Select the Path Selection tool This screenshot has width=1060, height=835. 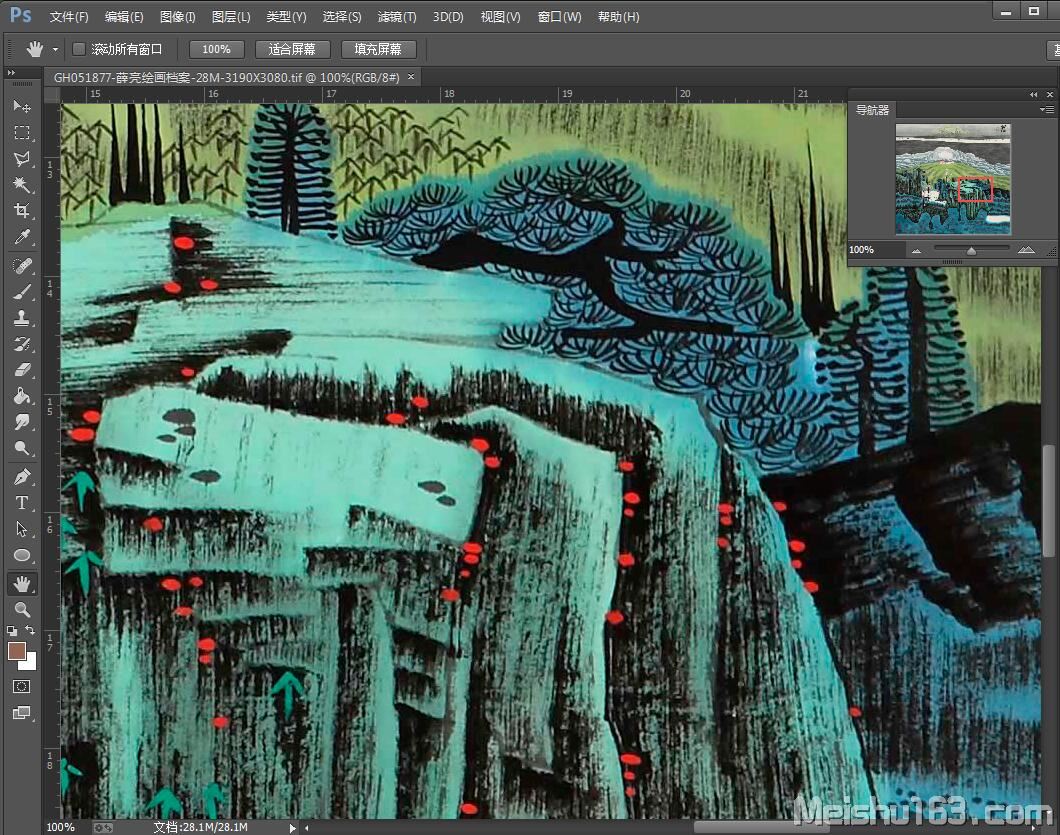click(22, 529)
